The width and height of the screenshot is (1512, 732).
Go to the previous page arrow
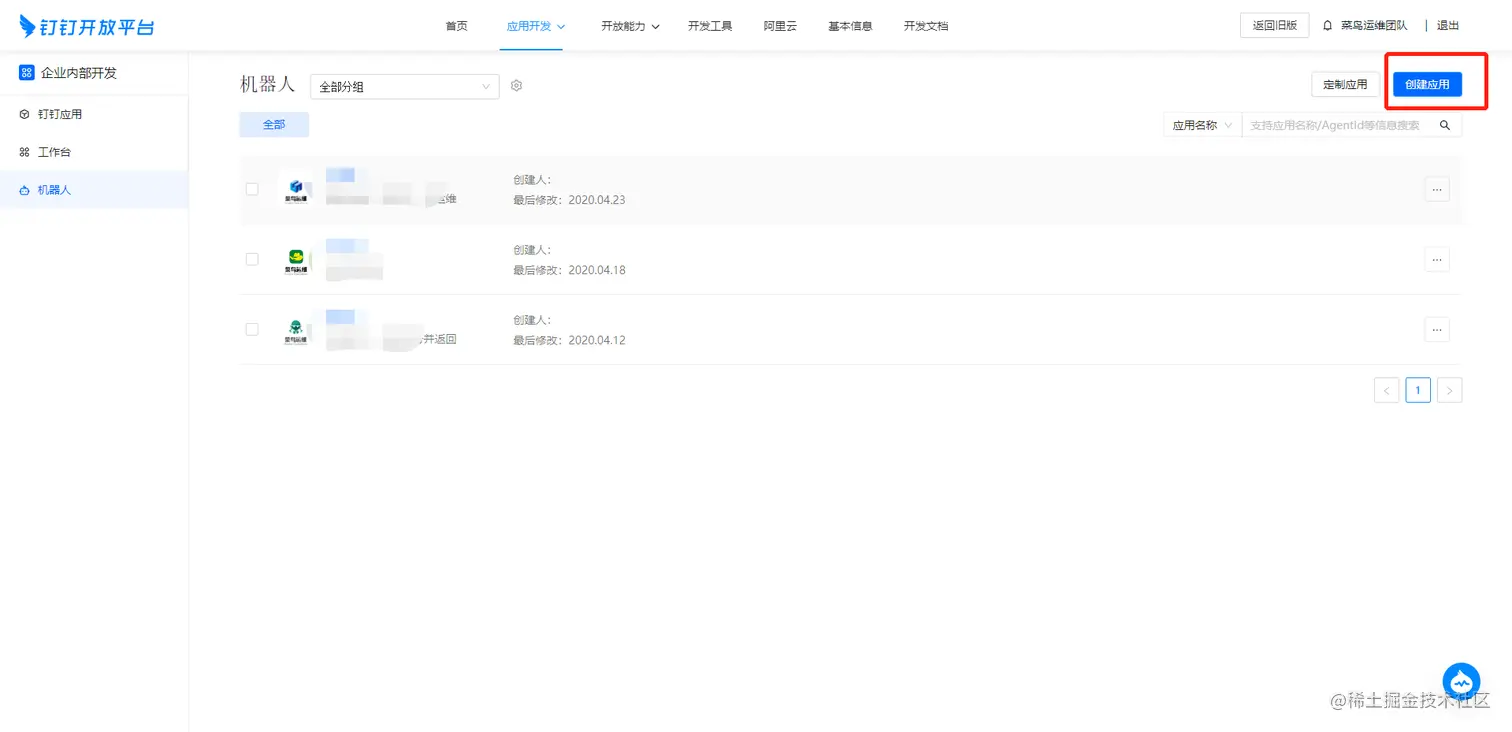(x=1386, y=390)
